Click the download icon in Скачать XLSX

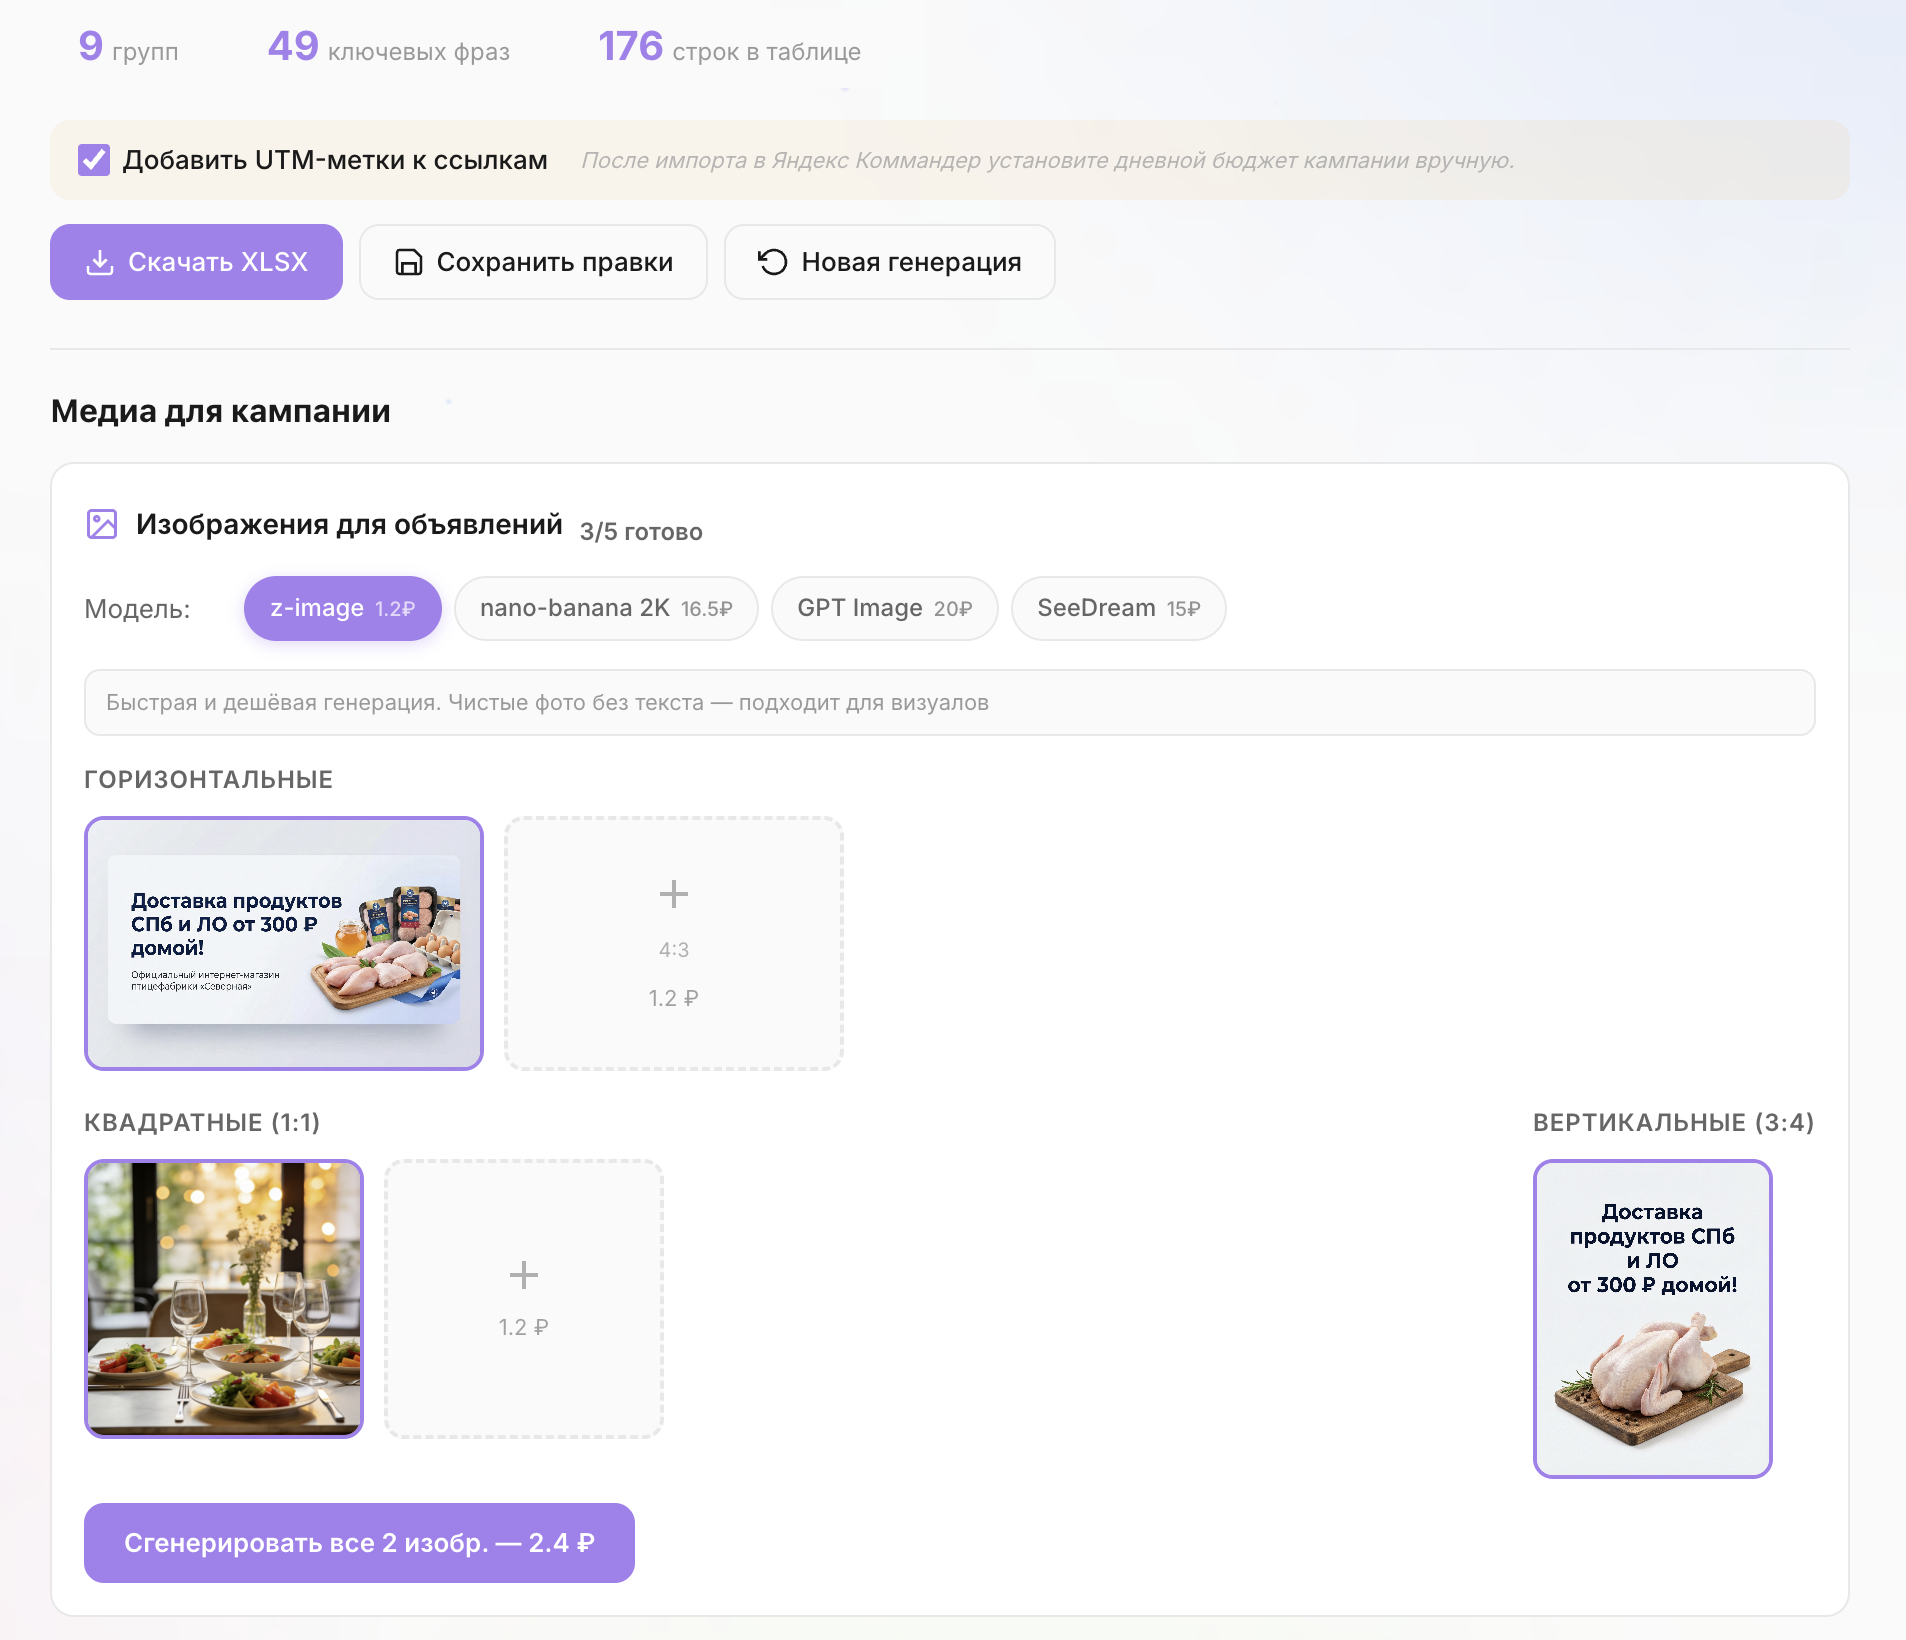pos(100,262)
